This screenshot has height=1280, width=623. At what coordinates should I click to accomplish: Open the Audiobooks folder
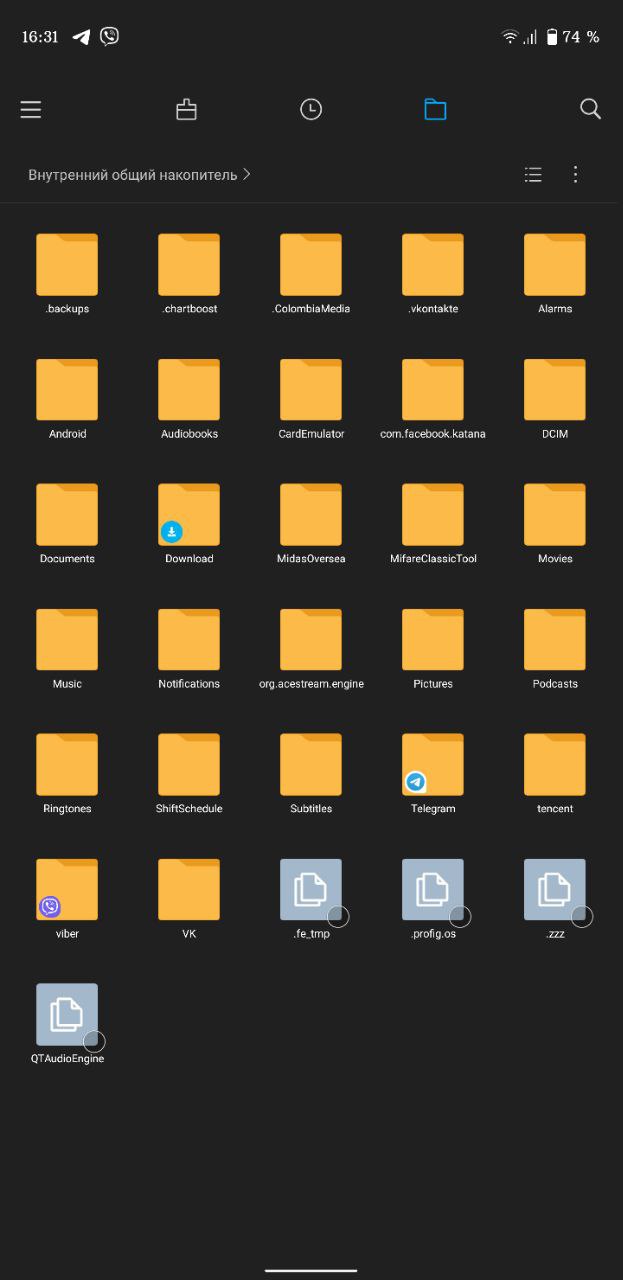click(x=189, y=390)
